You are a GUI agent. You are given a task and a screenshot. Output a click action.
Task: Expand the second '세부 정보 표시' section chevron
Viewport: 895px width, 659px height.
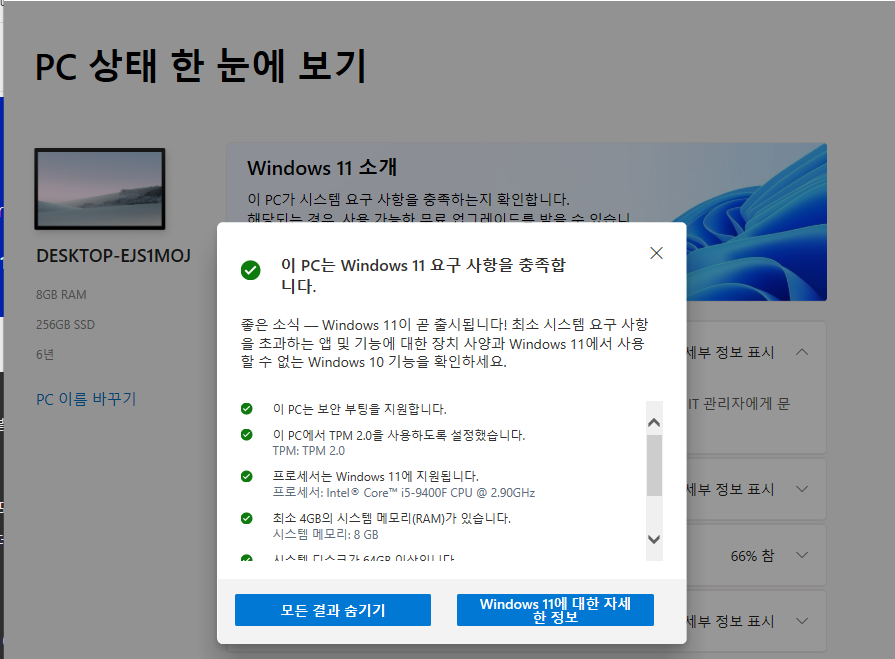802,489
